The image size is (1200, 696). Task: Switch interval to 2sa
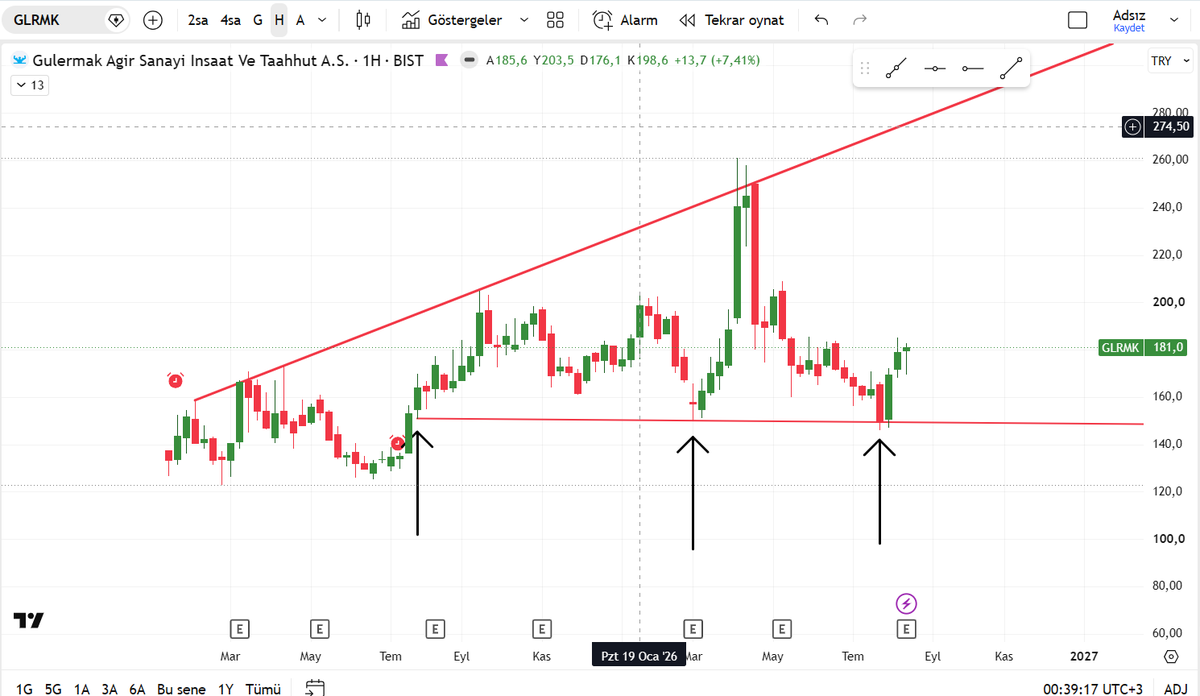pyautogui.click(x=198, y=20)
